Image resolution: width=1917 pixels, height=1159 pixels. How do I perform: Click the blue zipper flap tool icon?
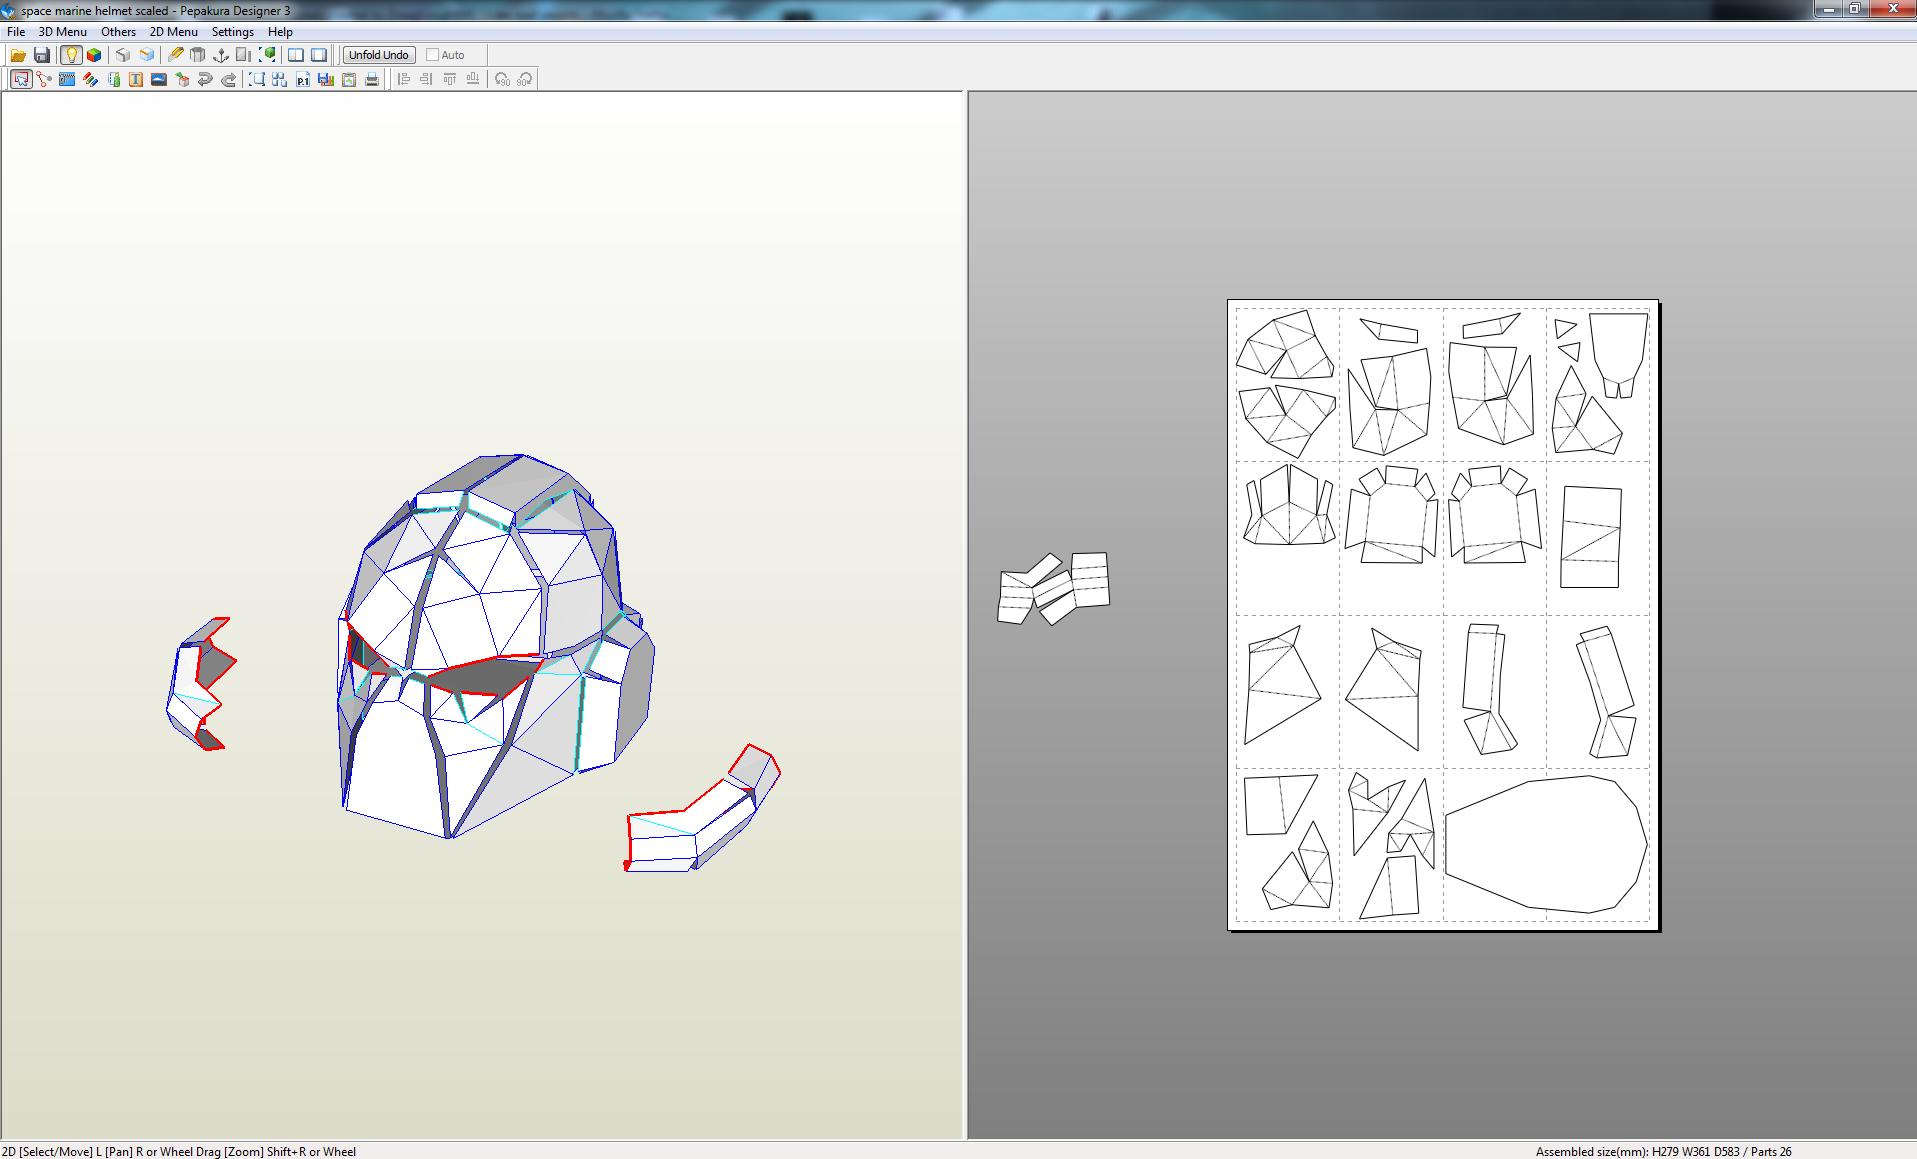tap(67, 79)
